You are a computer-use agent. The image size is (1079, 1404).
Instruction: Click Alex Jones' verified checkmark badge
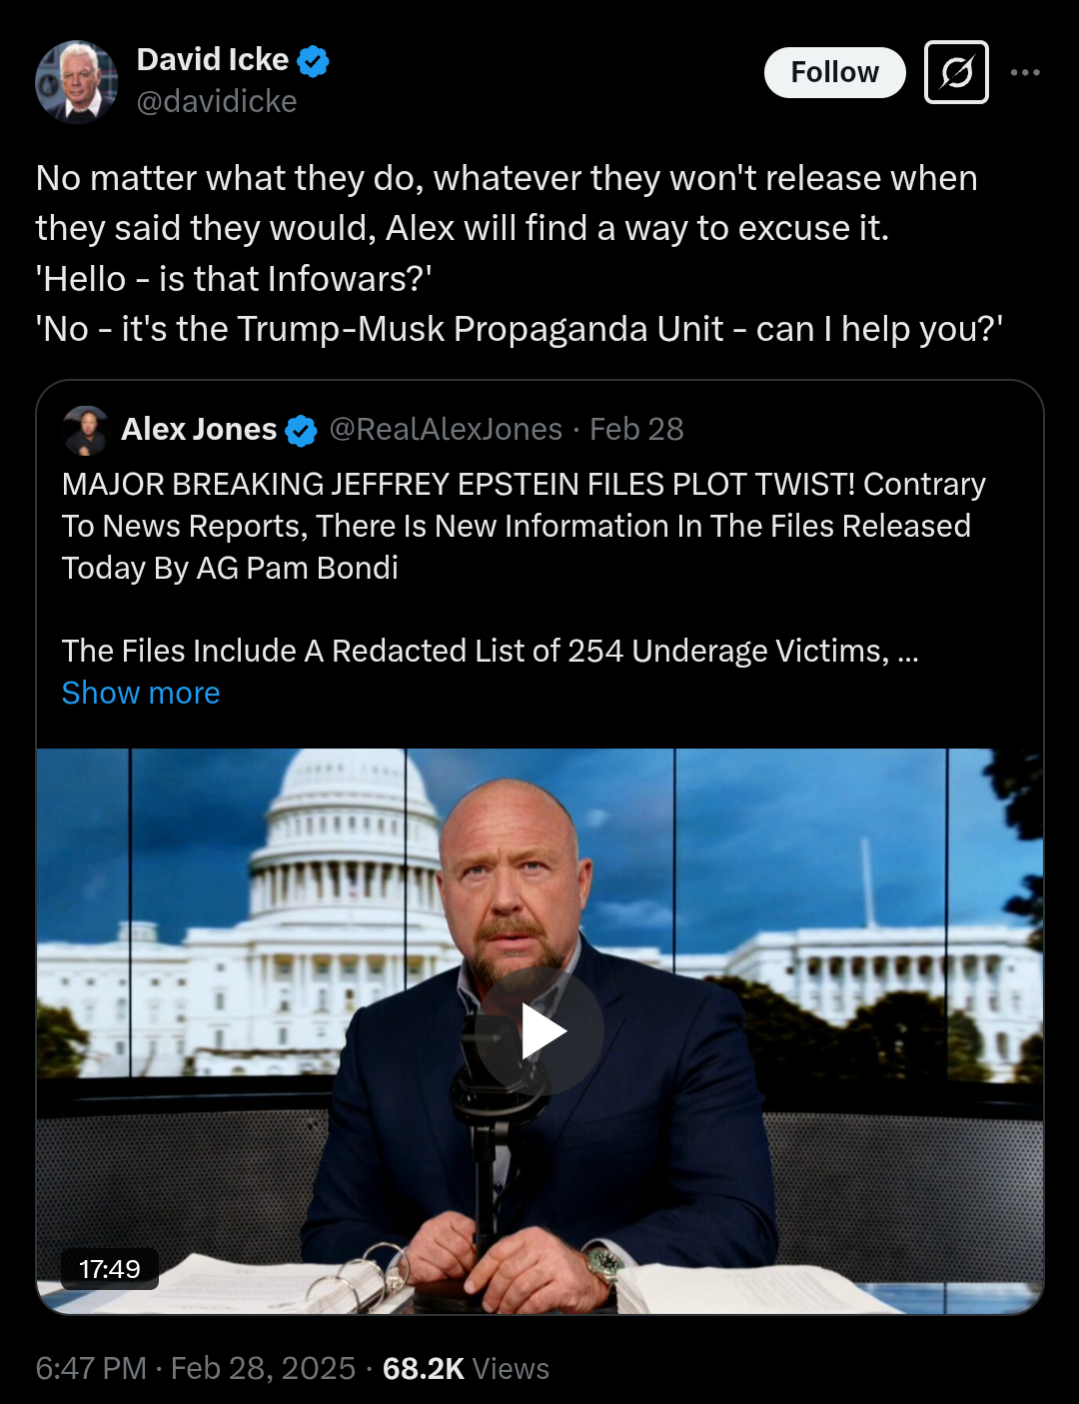(301, 431)
